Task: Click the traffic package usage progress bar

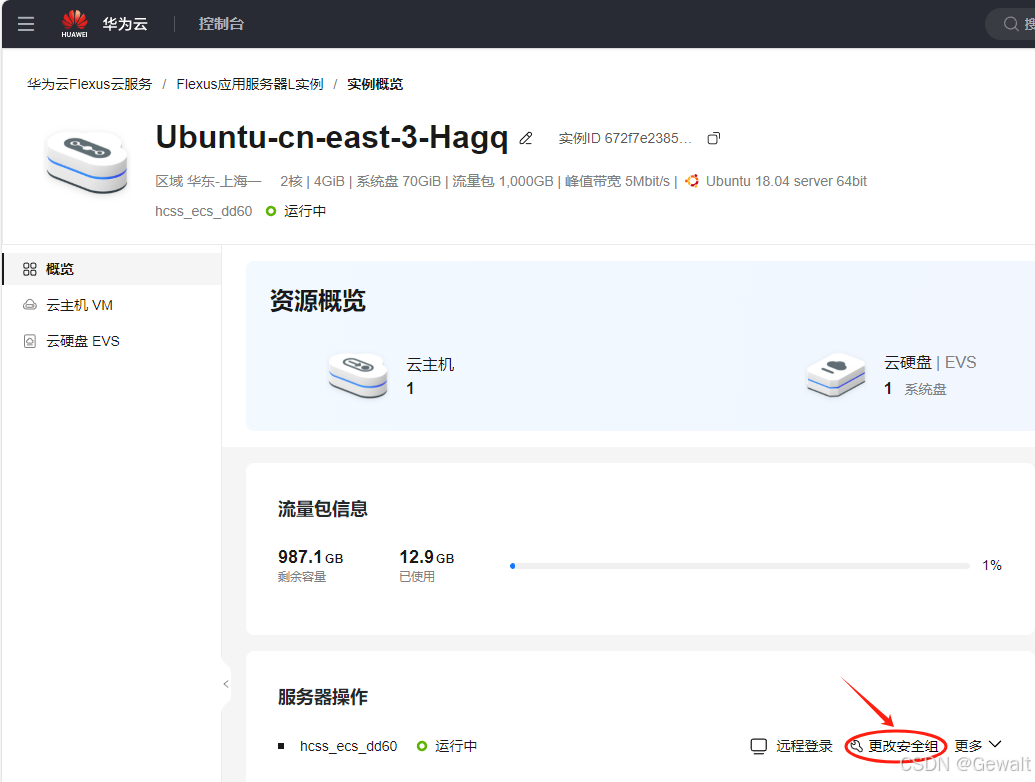Action: point(739,566)
